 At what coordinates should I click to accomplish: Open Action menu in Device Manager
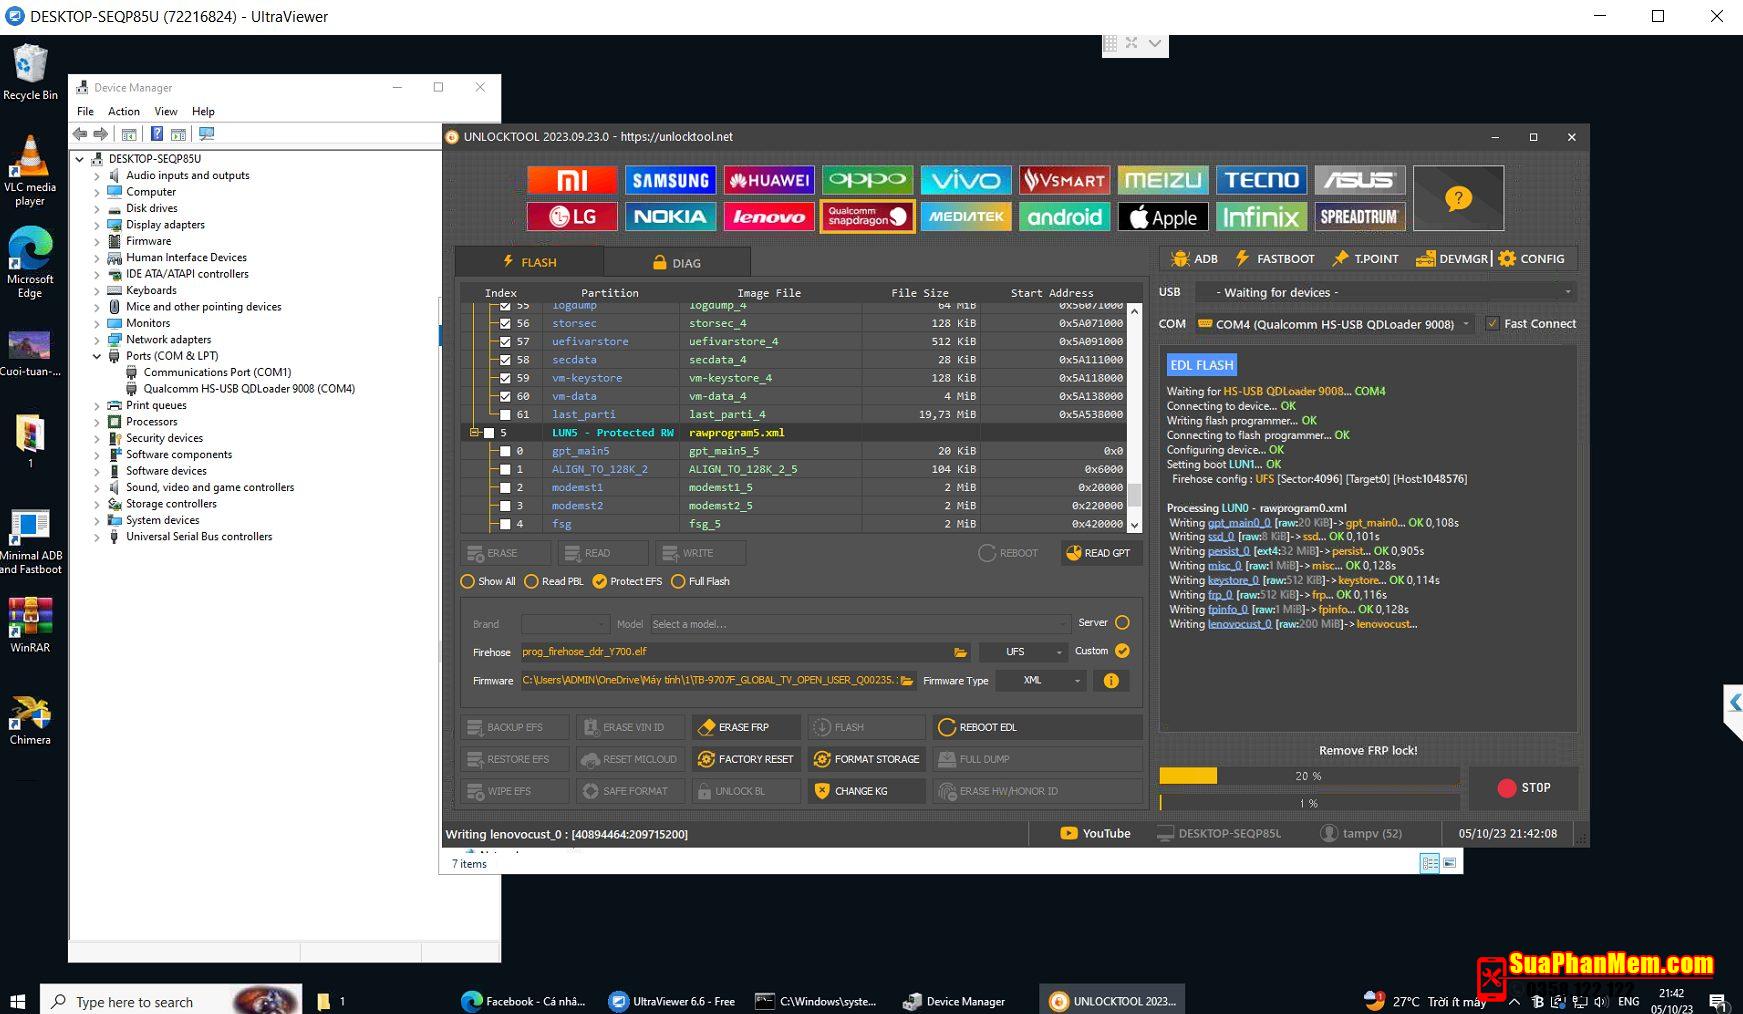(124, 111)
